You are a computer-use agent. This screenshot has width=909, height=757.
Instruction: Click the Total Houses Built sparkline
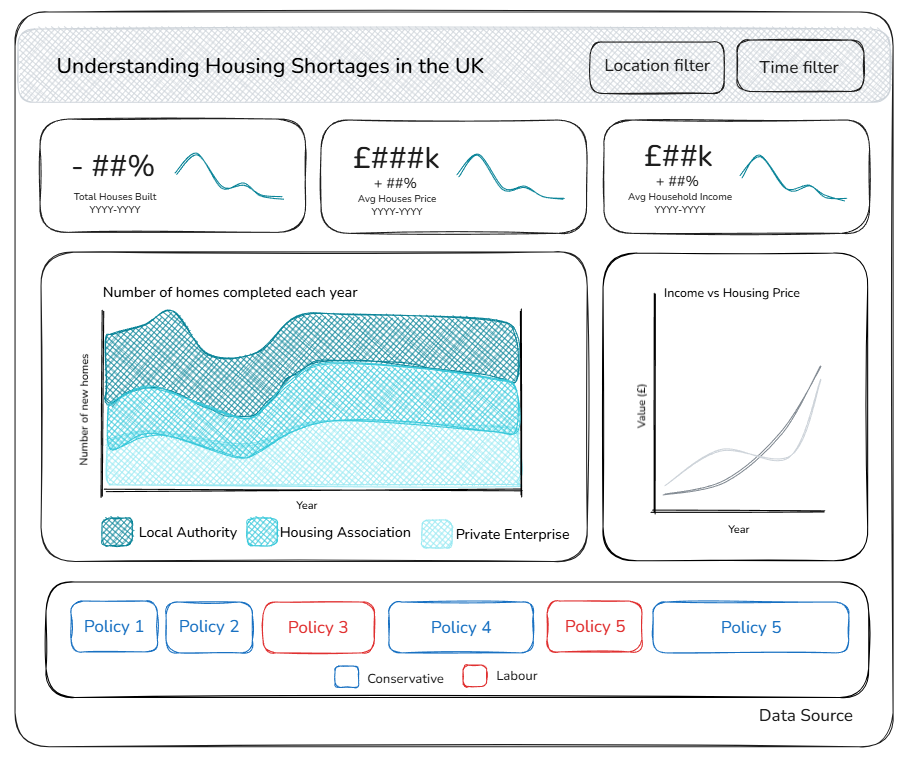pyautogui.click(x=229, y=177)
